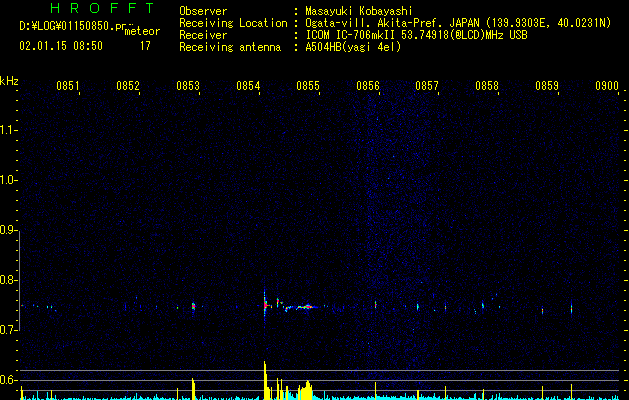Click the Receiving Location label
The image size is (629, 400).
[x=233, y=23]
